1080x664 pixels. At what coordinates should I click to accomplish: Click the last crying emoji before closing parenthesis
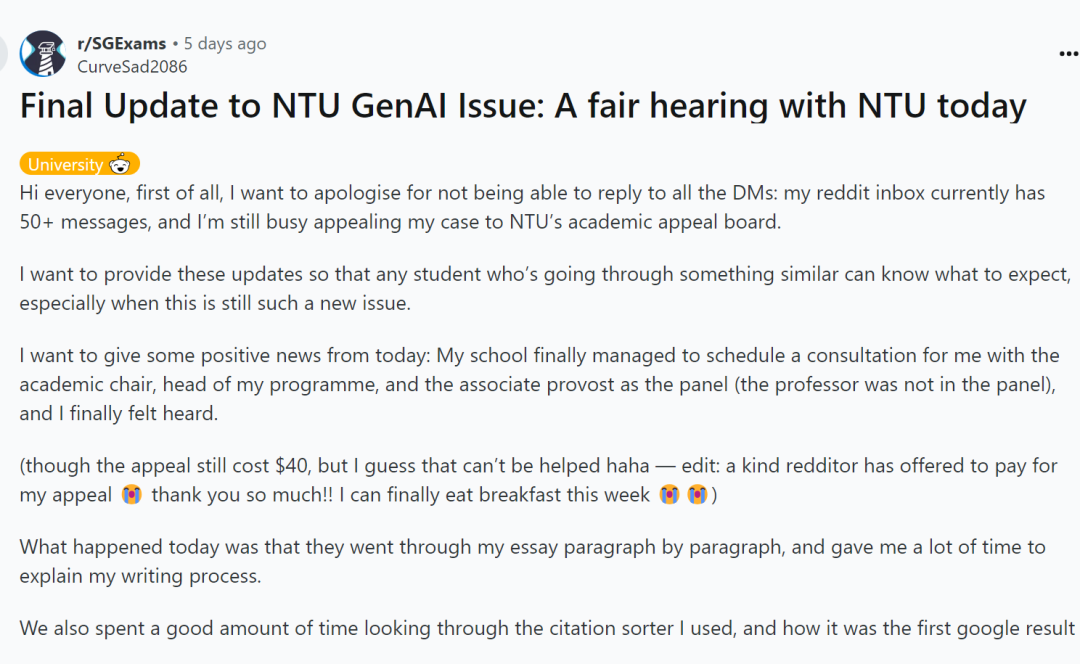pos(697,495)
